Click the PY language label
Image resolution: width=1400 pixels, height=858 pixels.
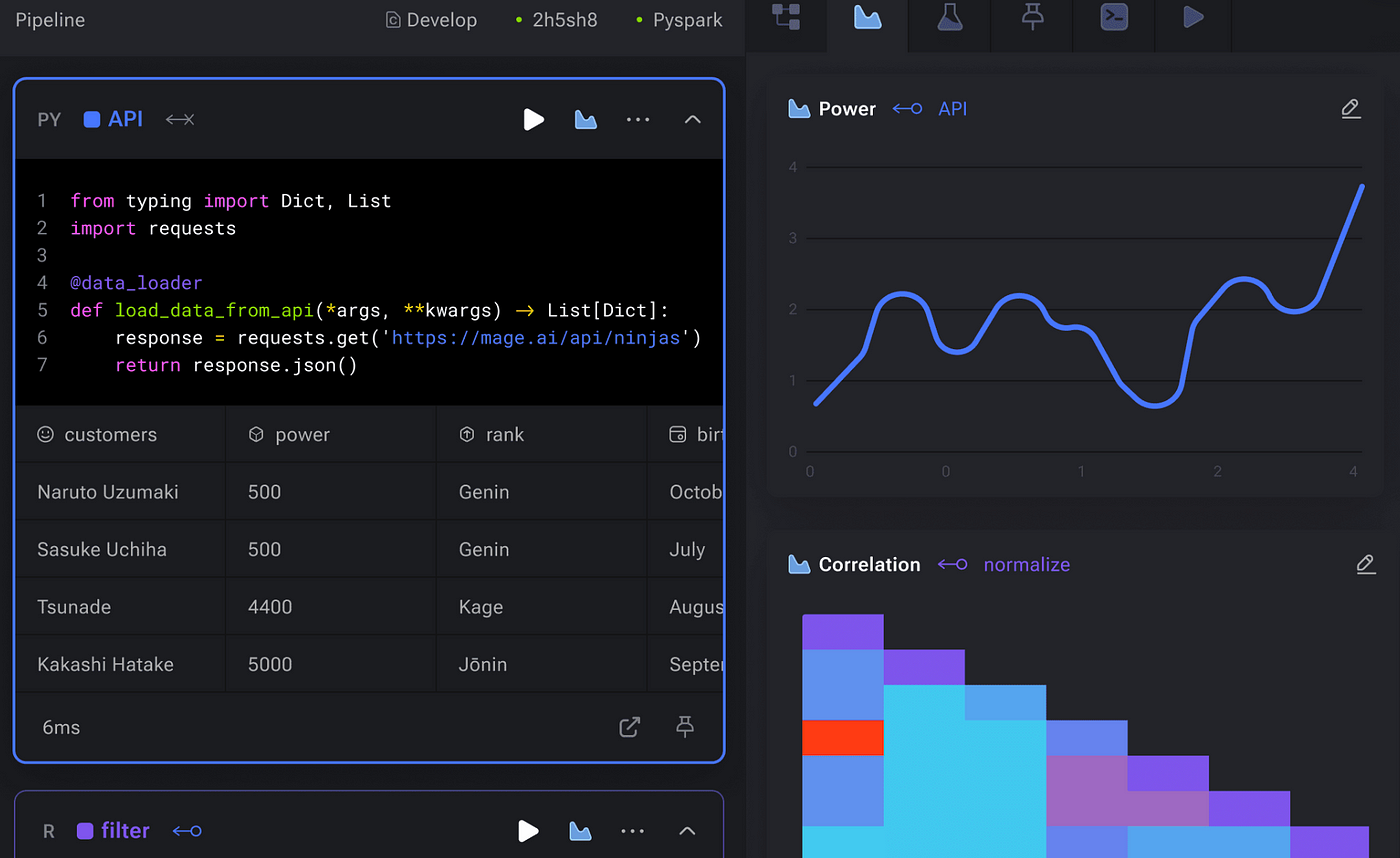[49, 120]
